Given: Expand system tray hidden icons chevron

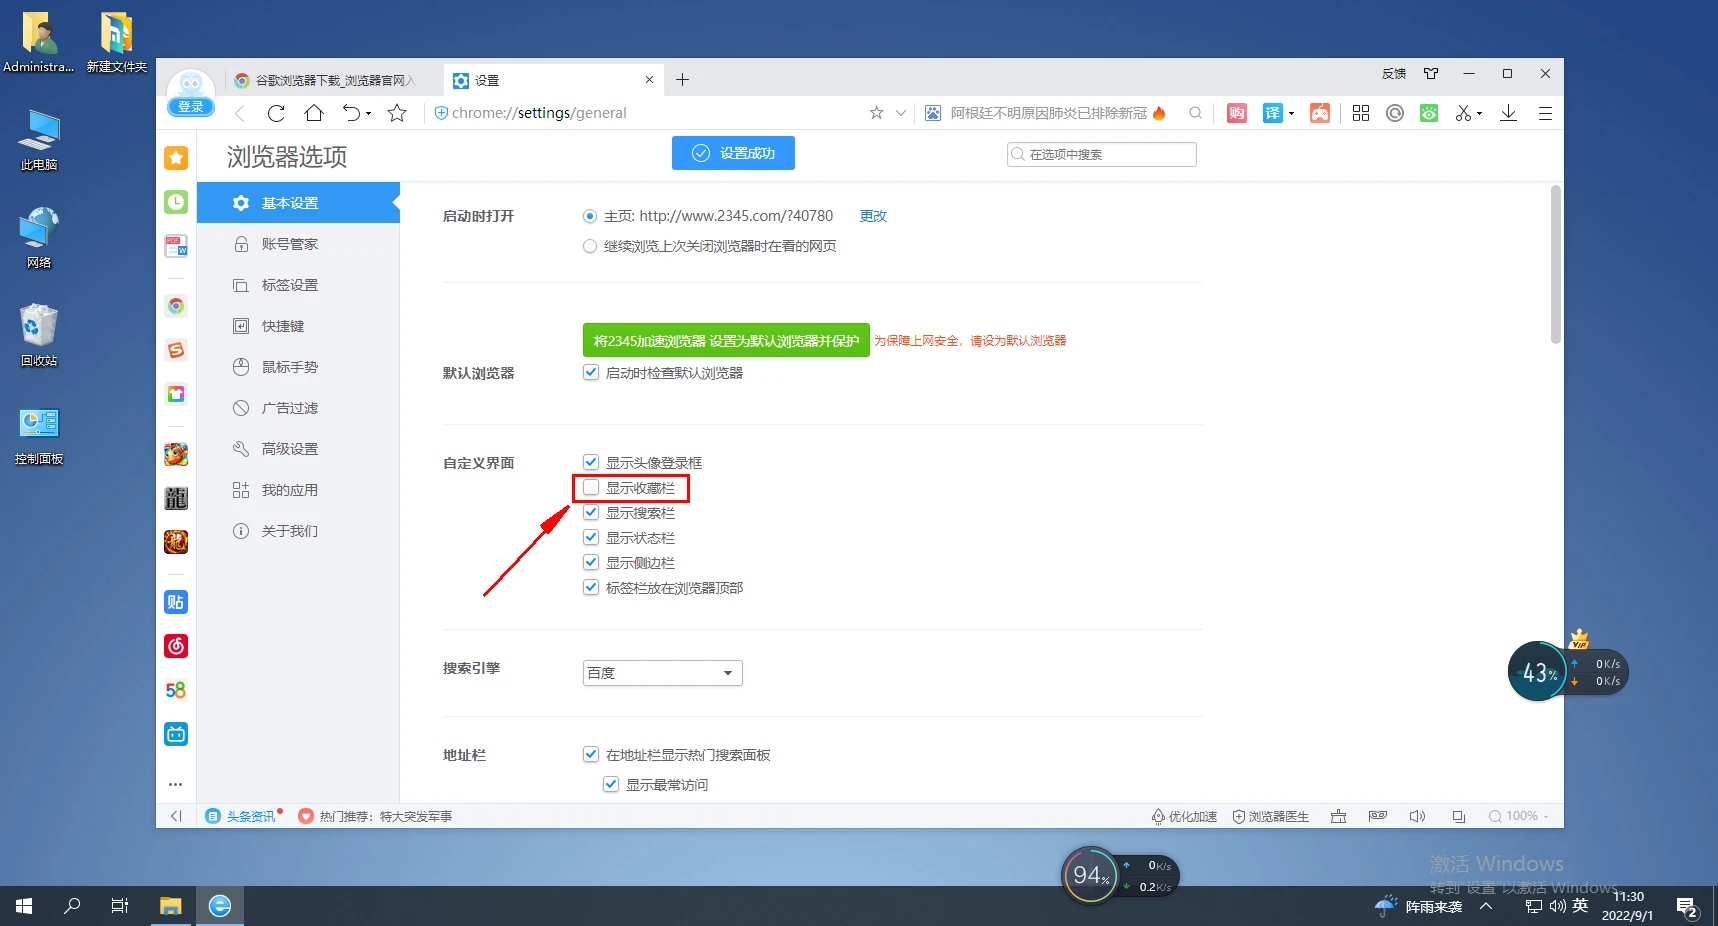Looking at the screenshot, I should (x=1486, y=906).
